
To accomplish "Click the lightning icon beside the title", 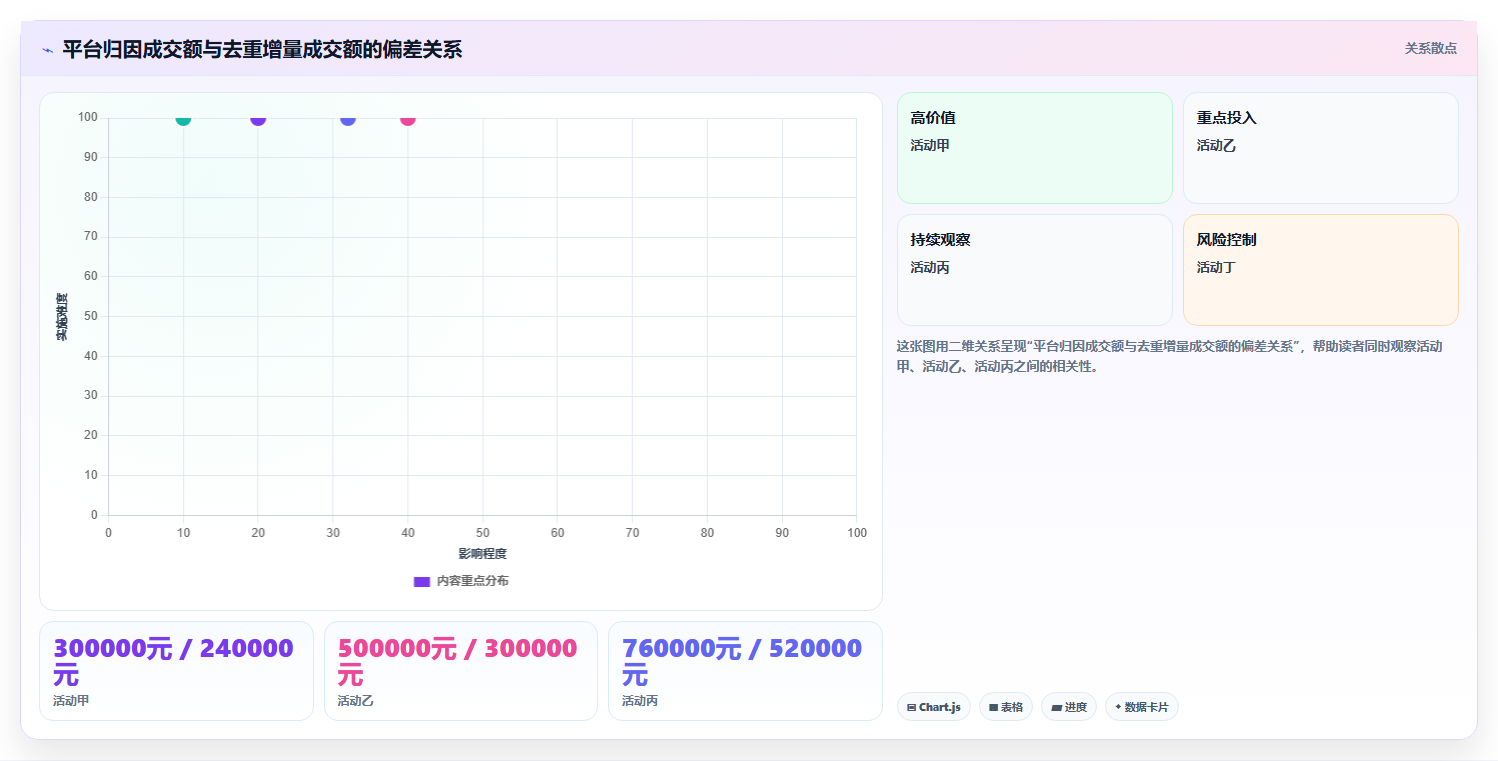I will 47,50.
